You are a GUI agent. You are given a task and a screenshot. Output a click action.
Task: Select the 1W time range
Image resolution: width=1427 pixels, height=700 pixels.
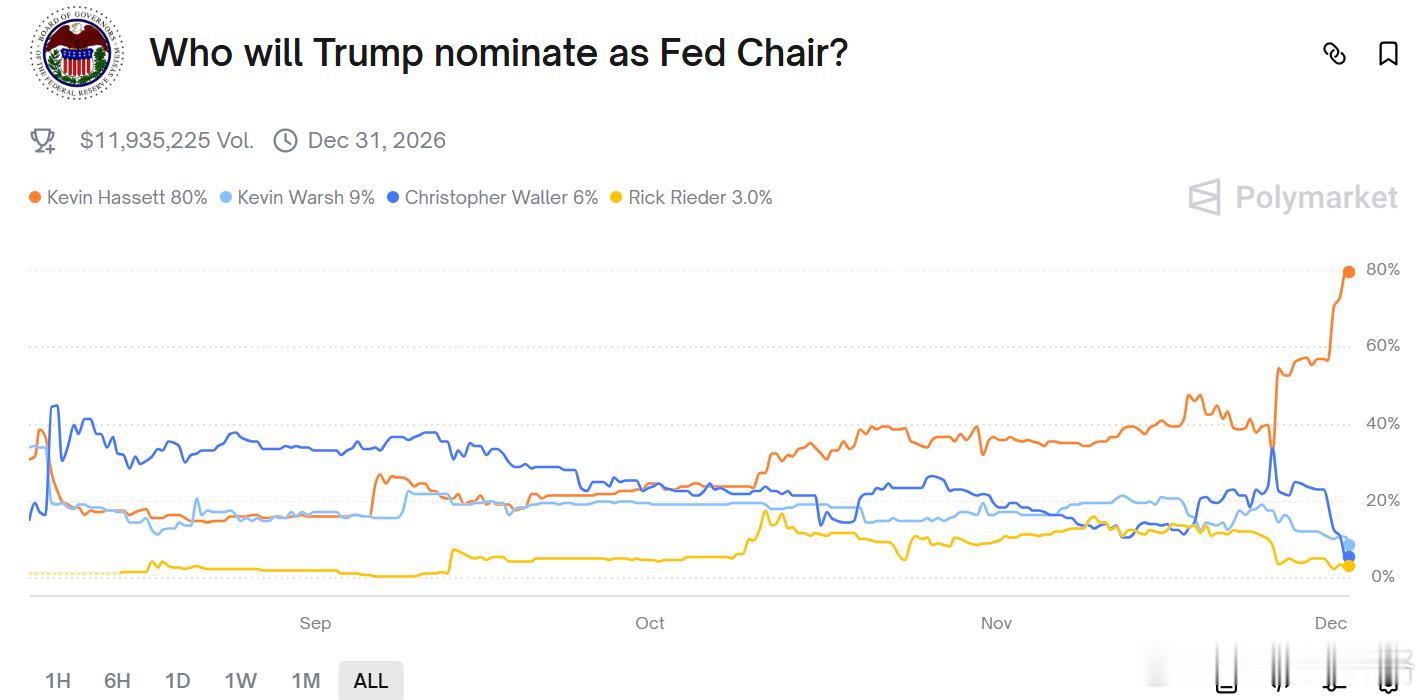click(x=240, y=681)
